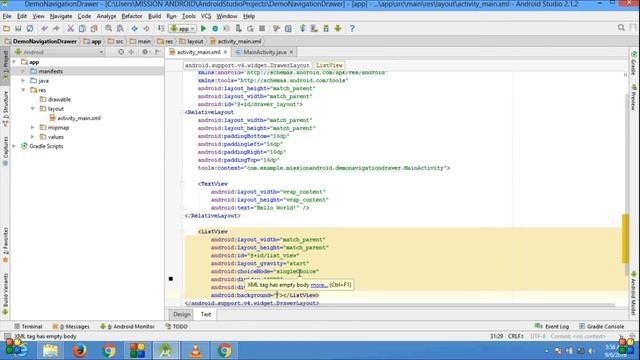Image resolution: width=640 pixels, height=360 pixels.
Task: Click the Undo arrow icon
Action: click(x=44, y=29)
